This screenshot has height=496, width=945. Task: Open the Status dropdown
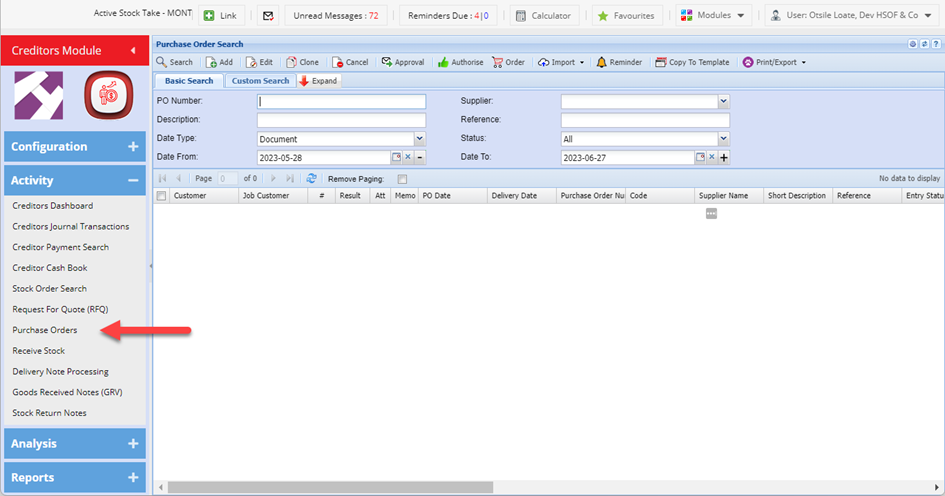point(723,139)
